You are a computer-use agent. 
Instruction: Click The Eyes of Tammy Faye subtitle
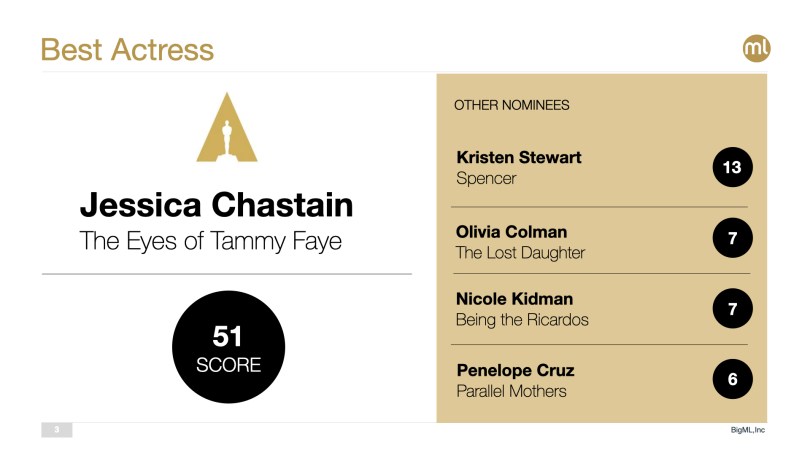click(211, 241)
